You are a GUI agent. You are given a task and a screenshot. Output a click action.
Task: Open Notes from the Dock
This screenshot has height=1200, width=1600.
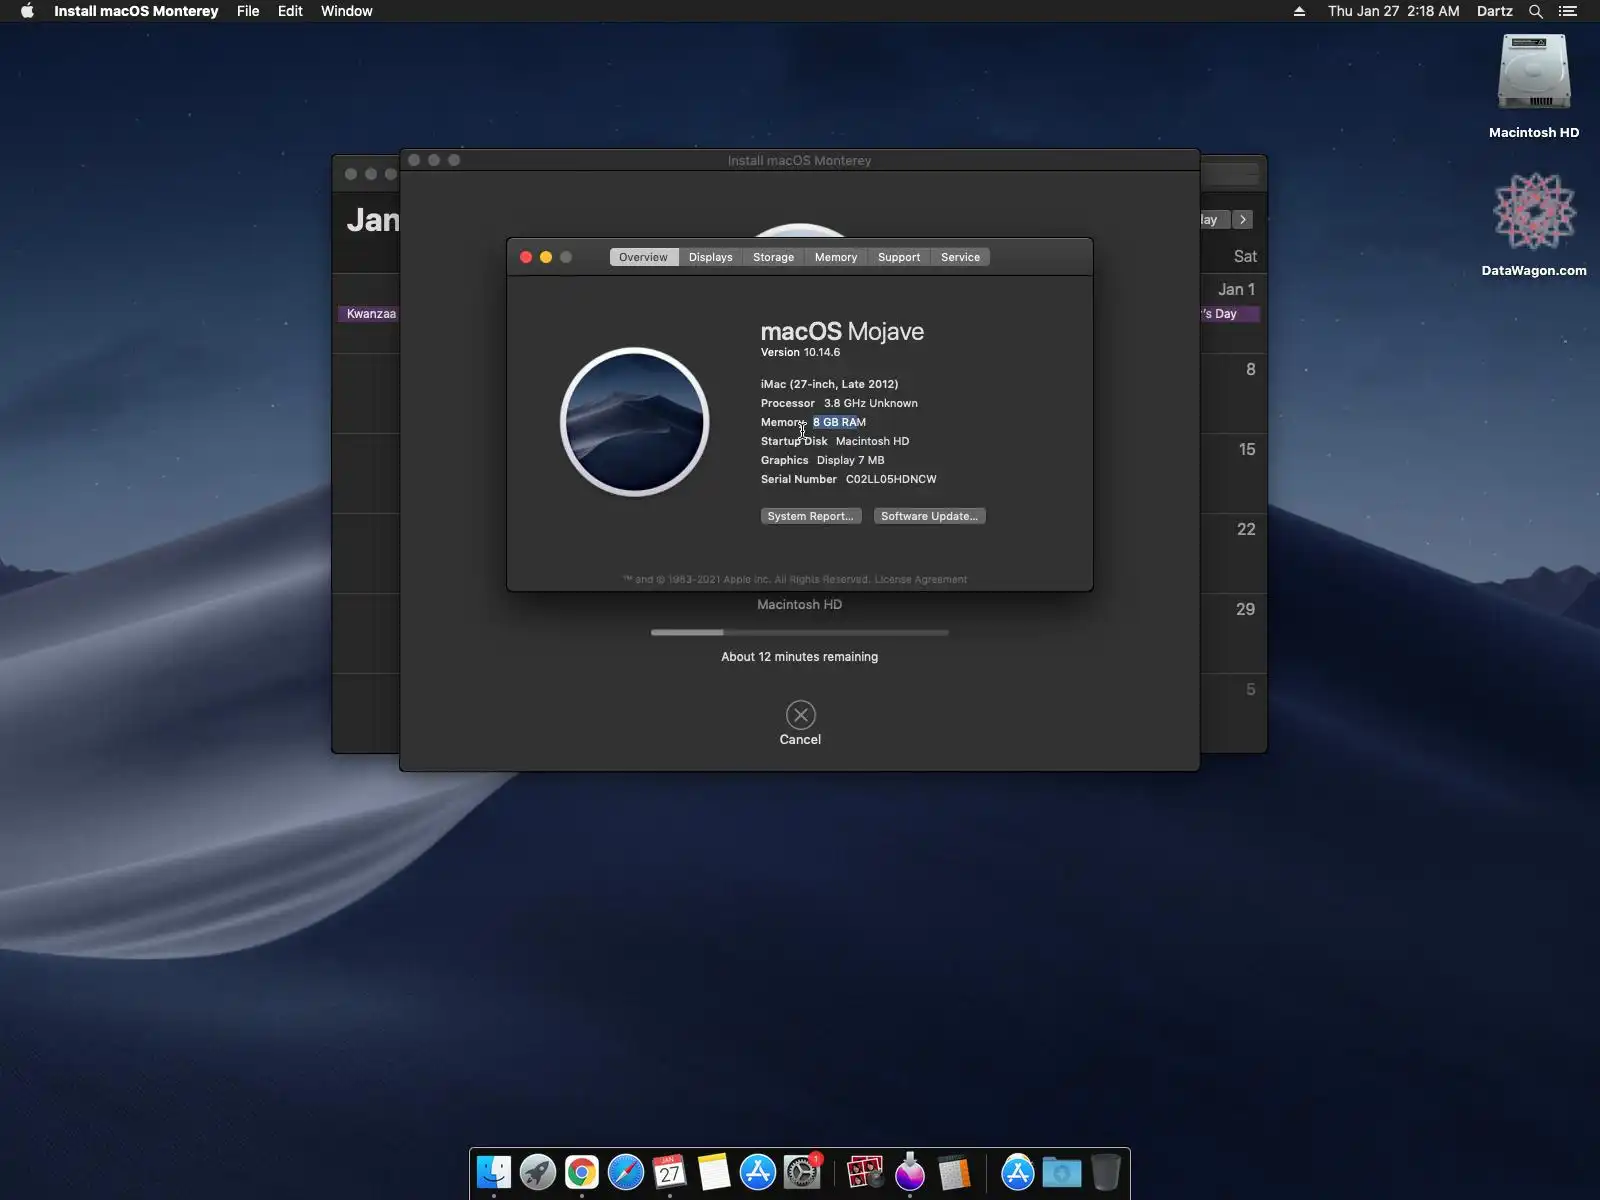click(x=714, y=1172)
